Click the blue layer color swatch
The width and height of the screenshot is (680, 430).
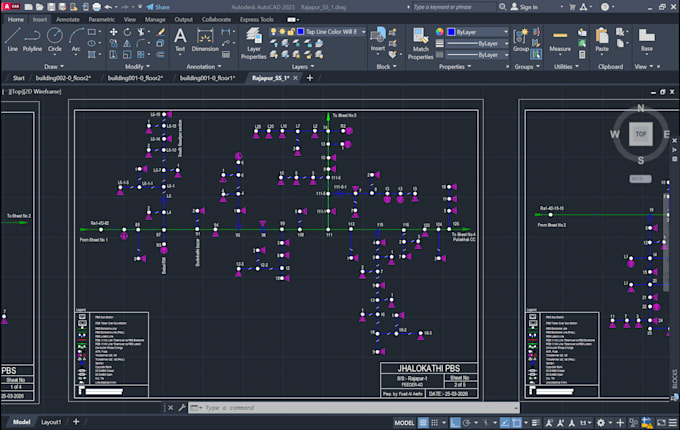click(300, 32)
